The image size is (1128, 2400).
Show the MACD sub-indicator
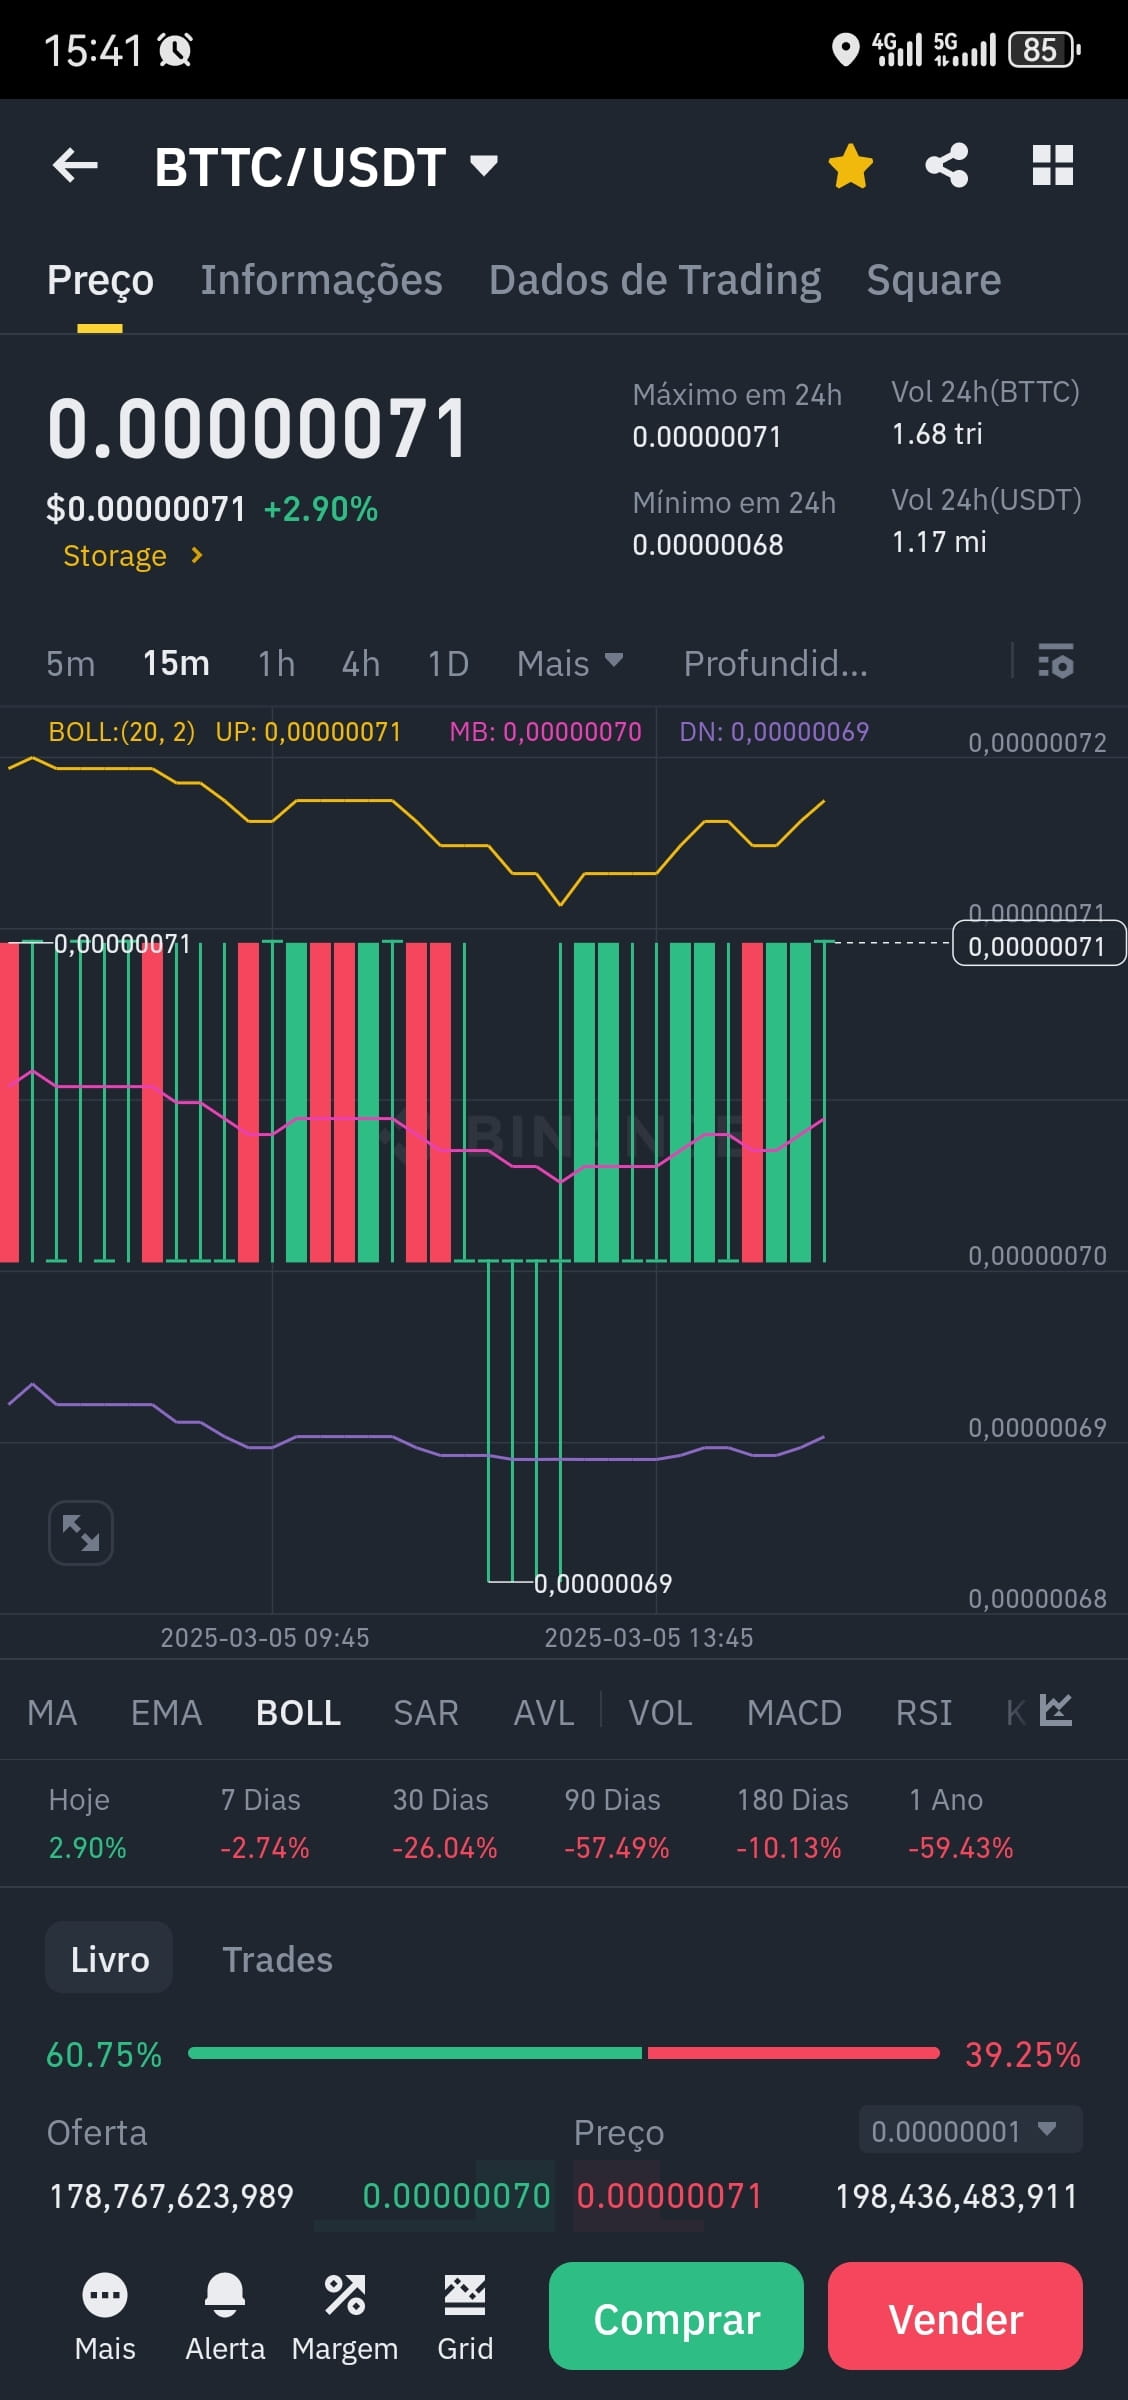pyautogui.click(x=794, y=1712)
